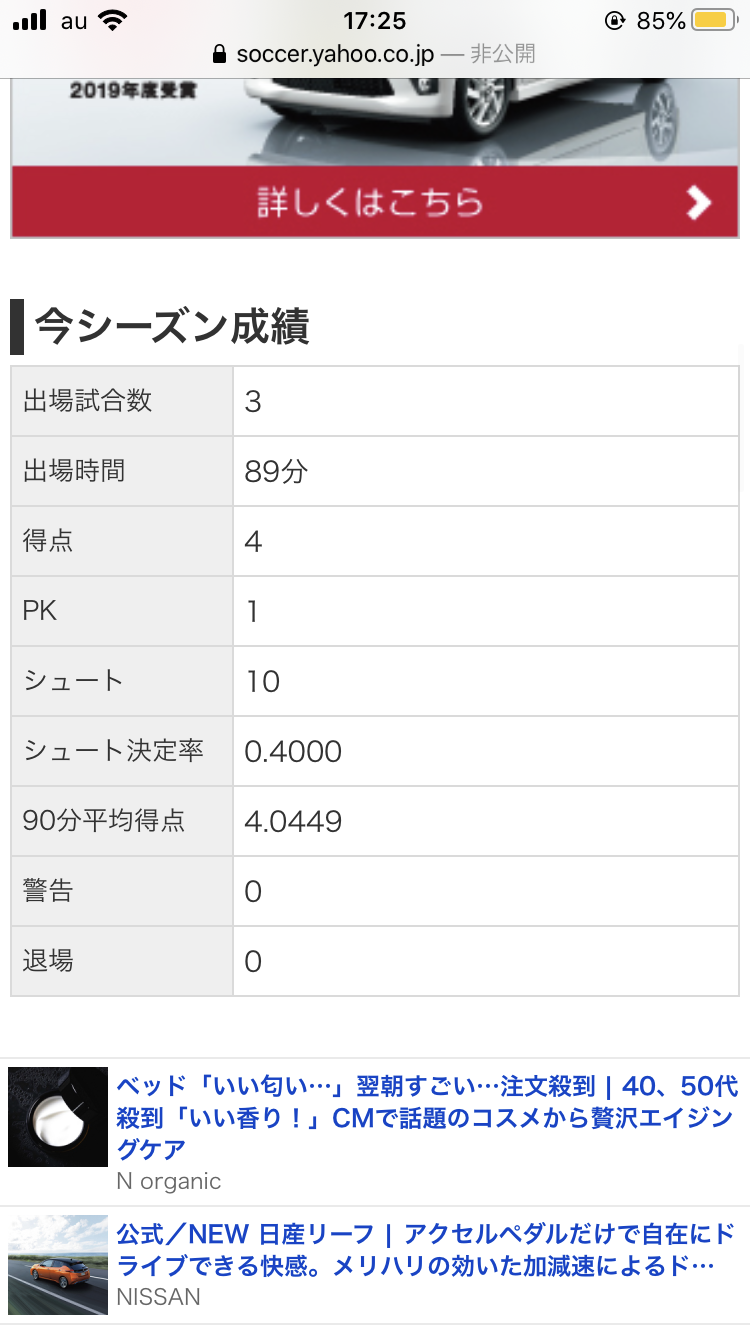The height and width of the screenshot is (1334, 750).
Task: Tap the 出場試合数 table row
Action: (x=375, y=401)
